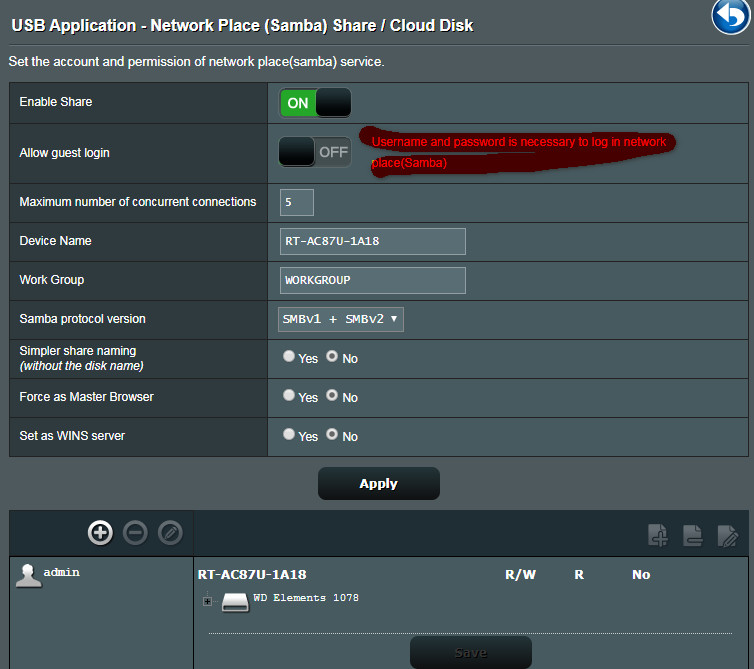The image size is (754, 669).
Task: Click the rename folder icon
Action: pyautogui.click(x=728, y=535)
